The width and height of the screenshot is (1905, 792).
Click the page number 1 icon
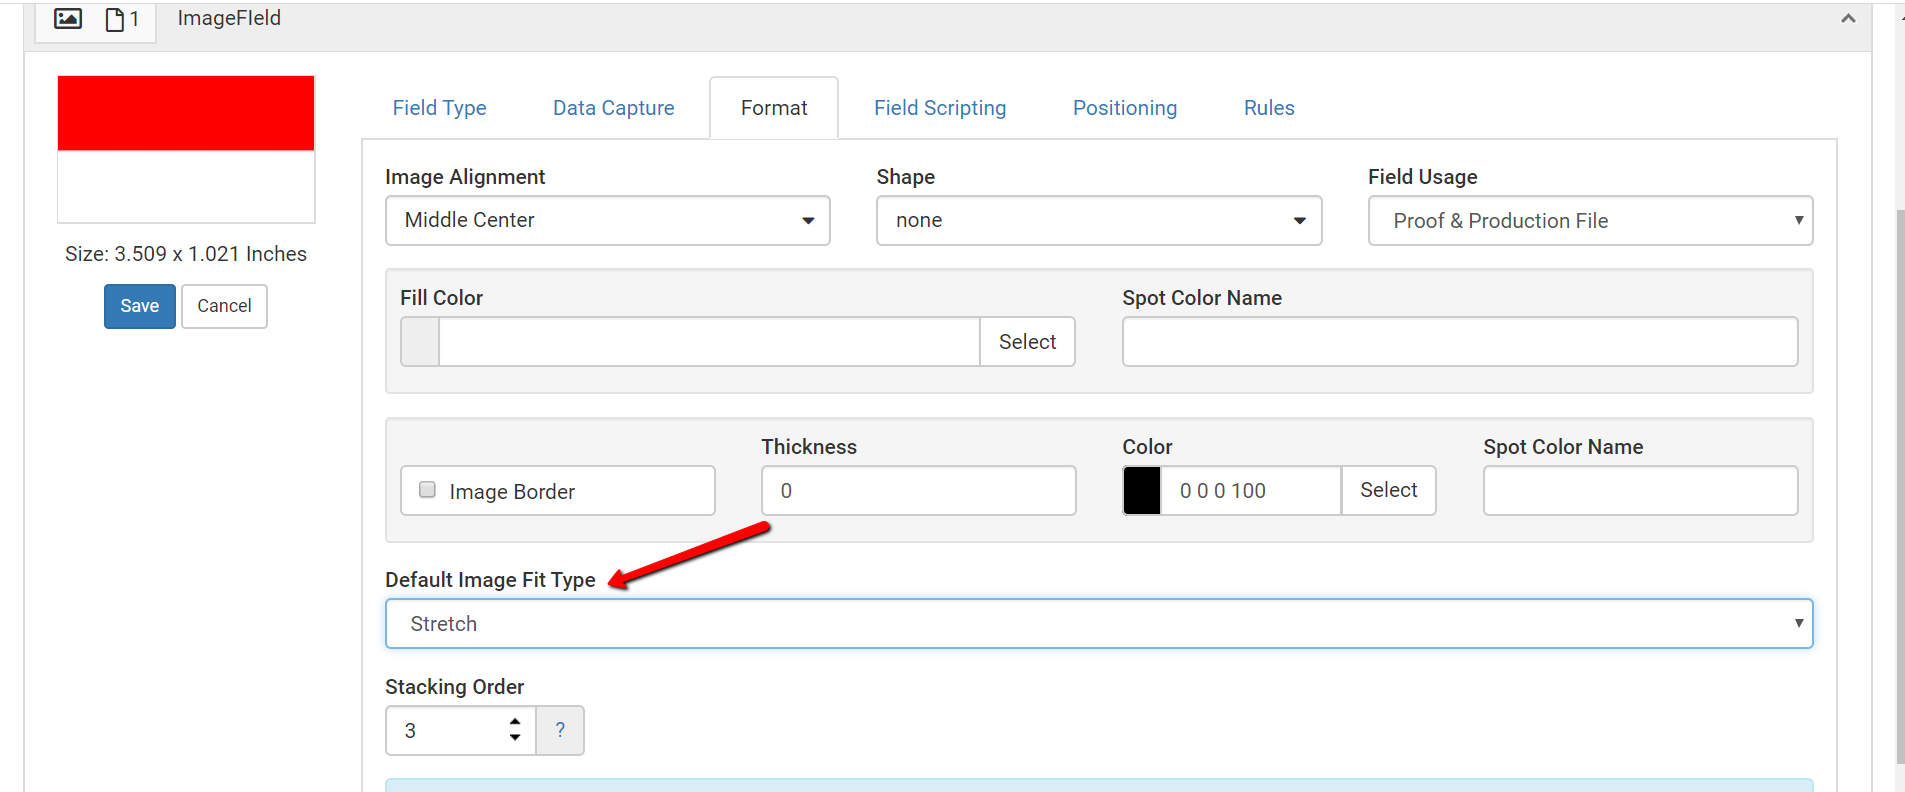pos(122,19)
